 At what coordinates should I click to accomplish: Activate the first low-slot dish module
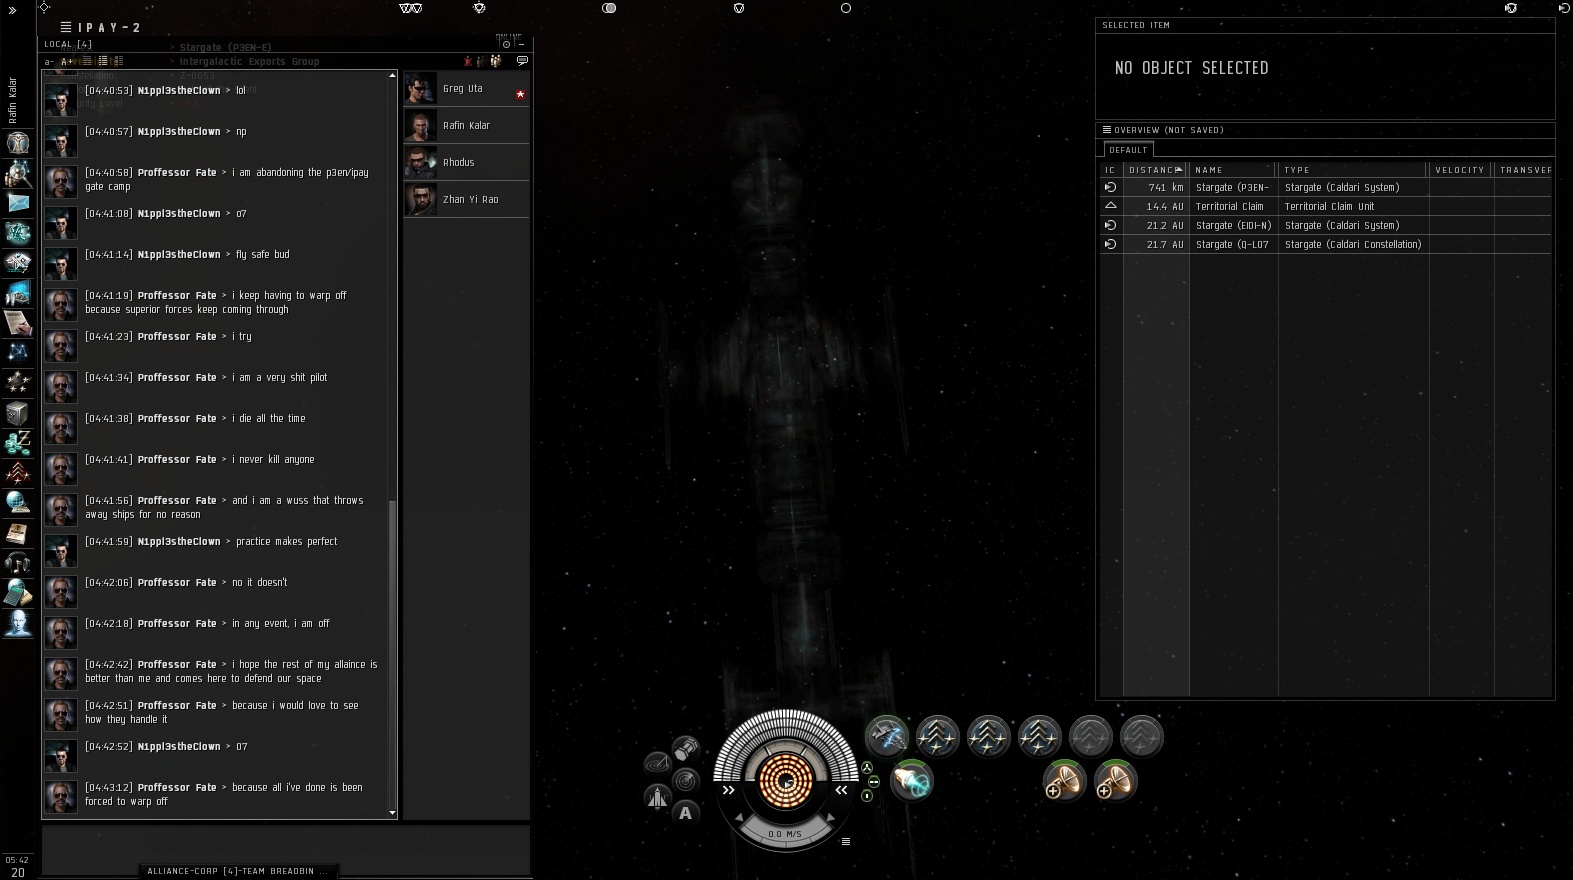pyautogui.click(x=1065, y=781)
